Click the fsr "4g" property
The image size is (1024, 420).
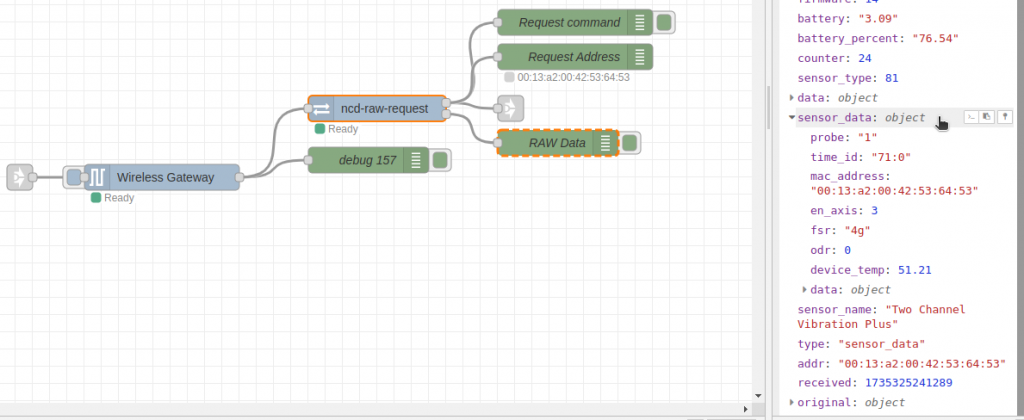(840, 231)
